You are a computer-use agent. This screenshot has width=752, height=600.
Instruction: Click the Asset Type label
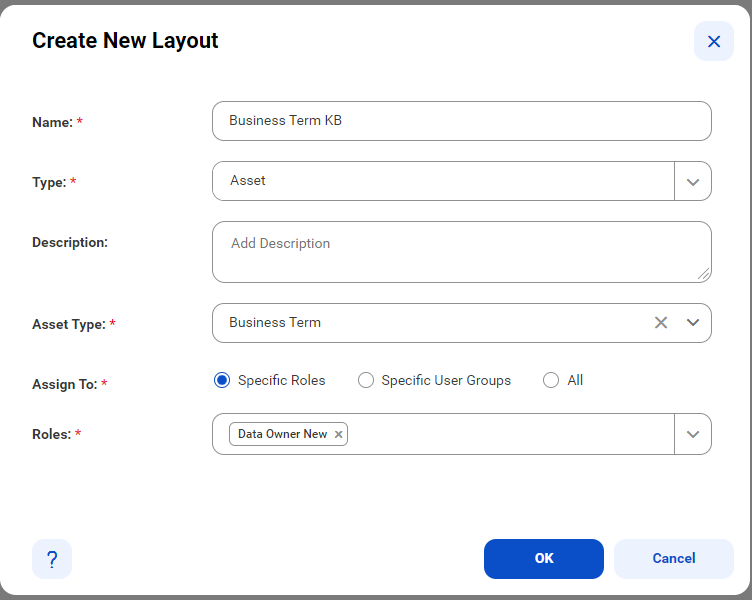[69, 325]
